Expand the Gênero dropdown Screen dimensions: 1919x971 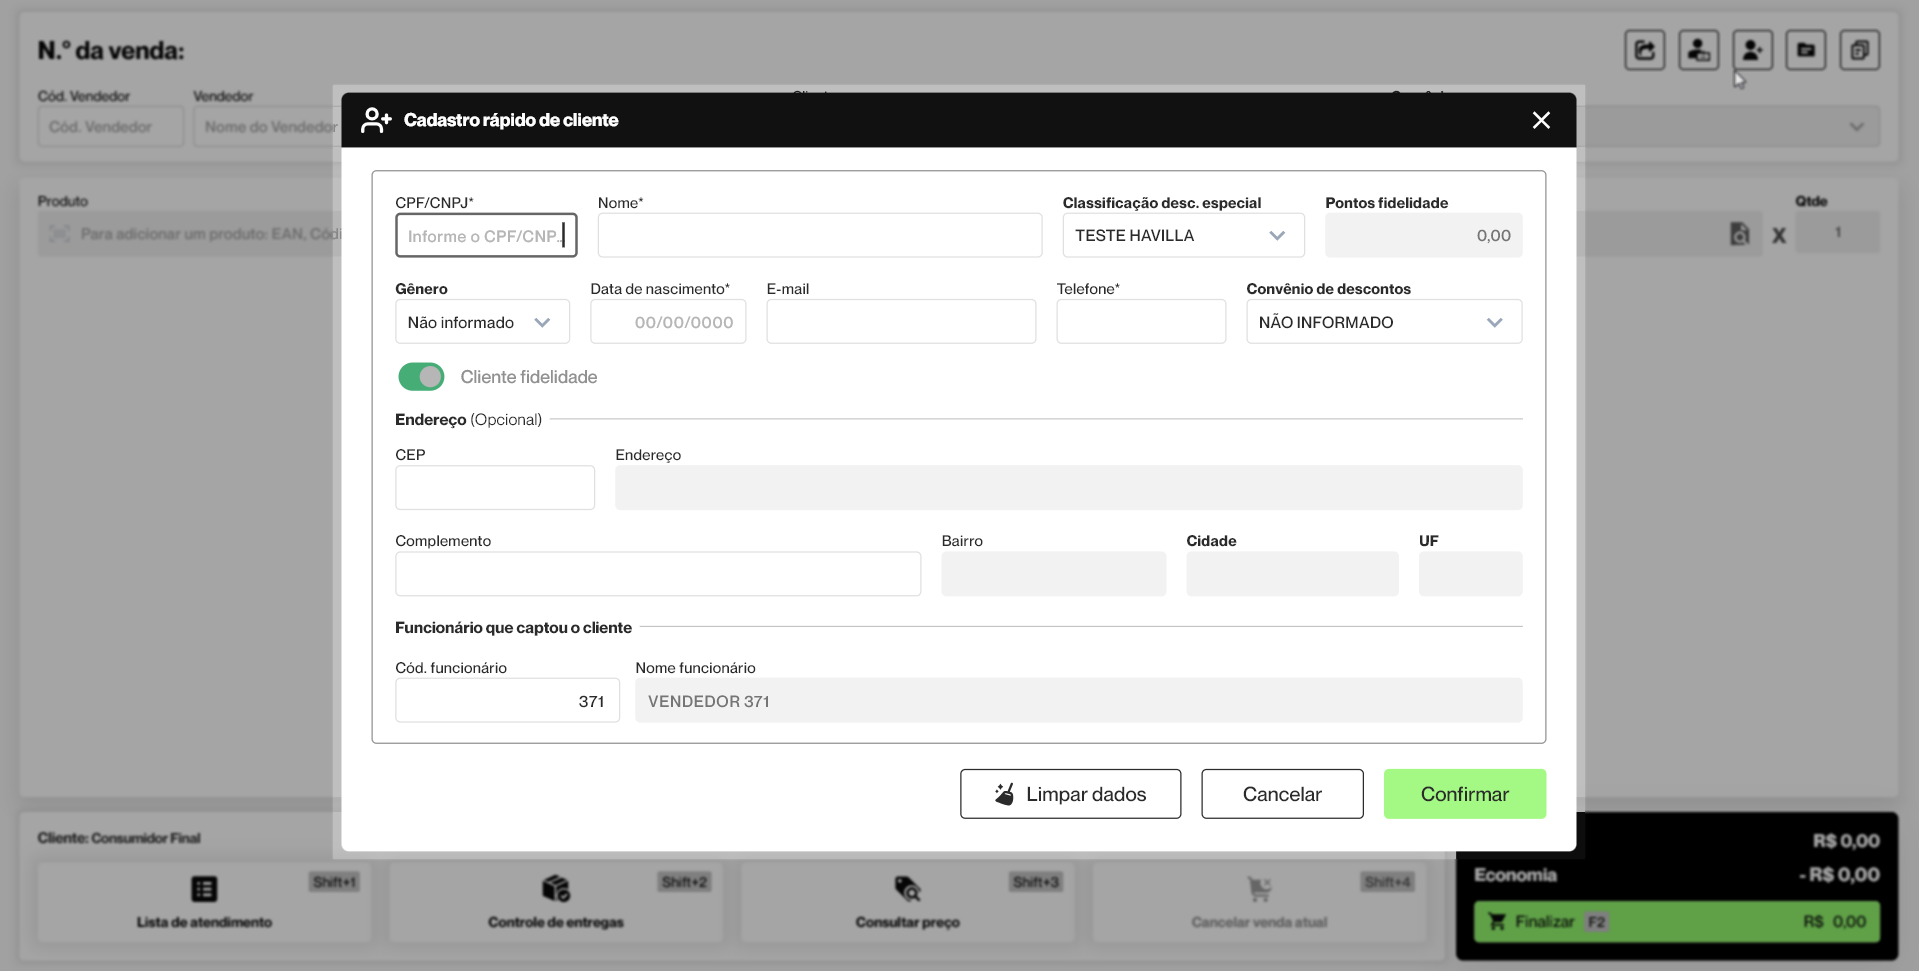pos(482,322)
